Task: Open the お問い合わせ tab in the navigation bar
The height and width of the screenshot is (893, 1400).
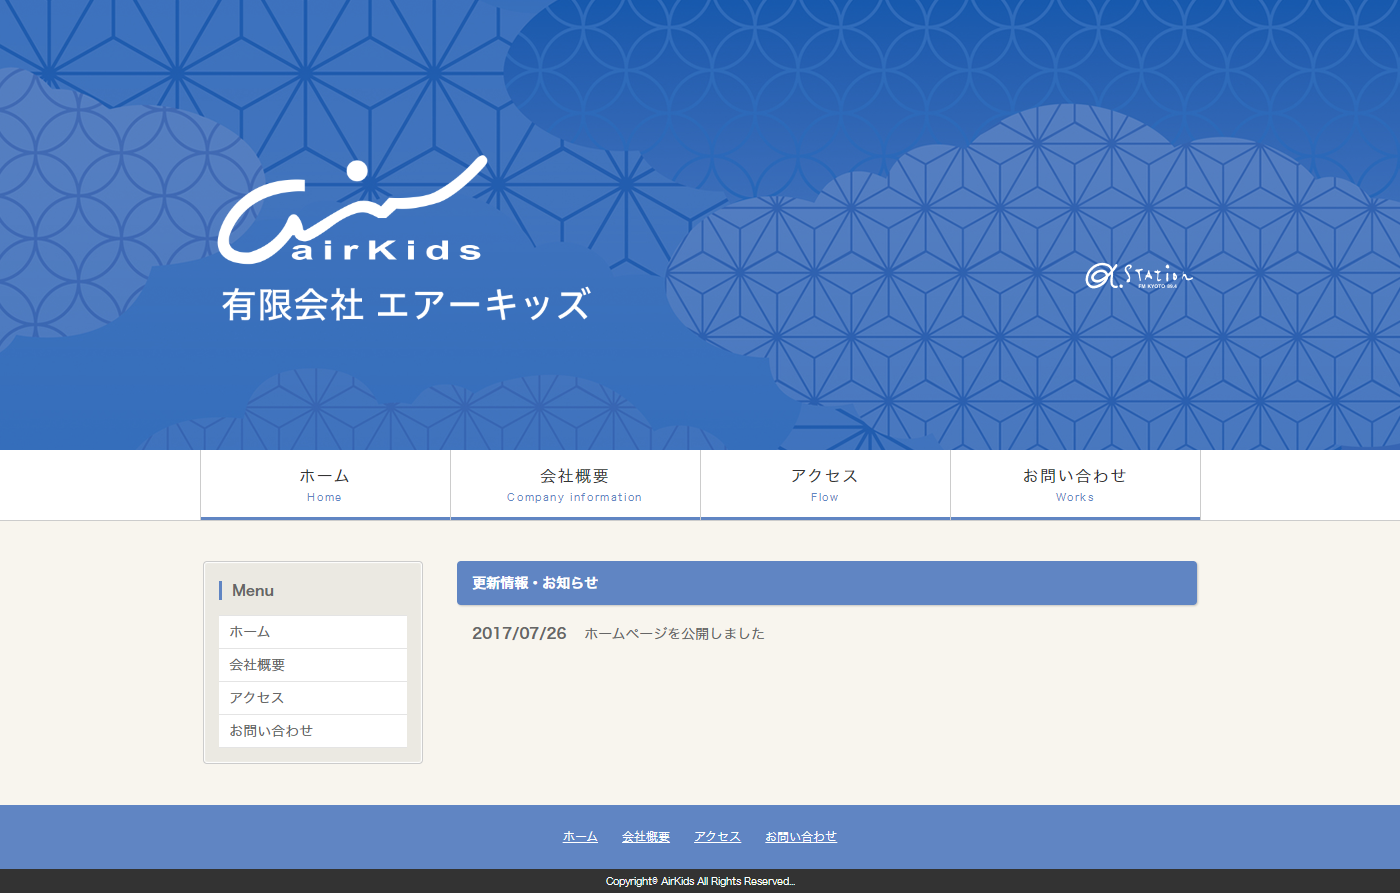Action: [x=1075, y=485]
